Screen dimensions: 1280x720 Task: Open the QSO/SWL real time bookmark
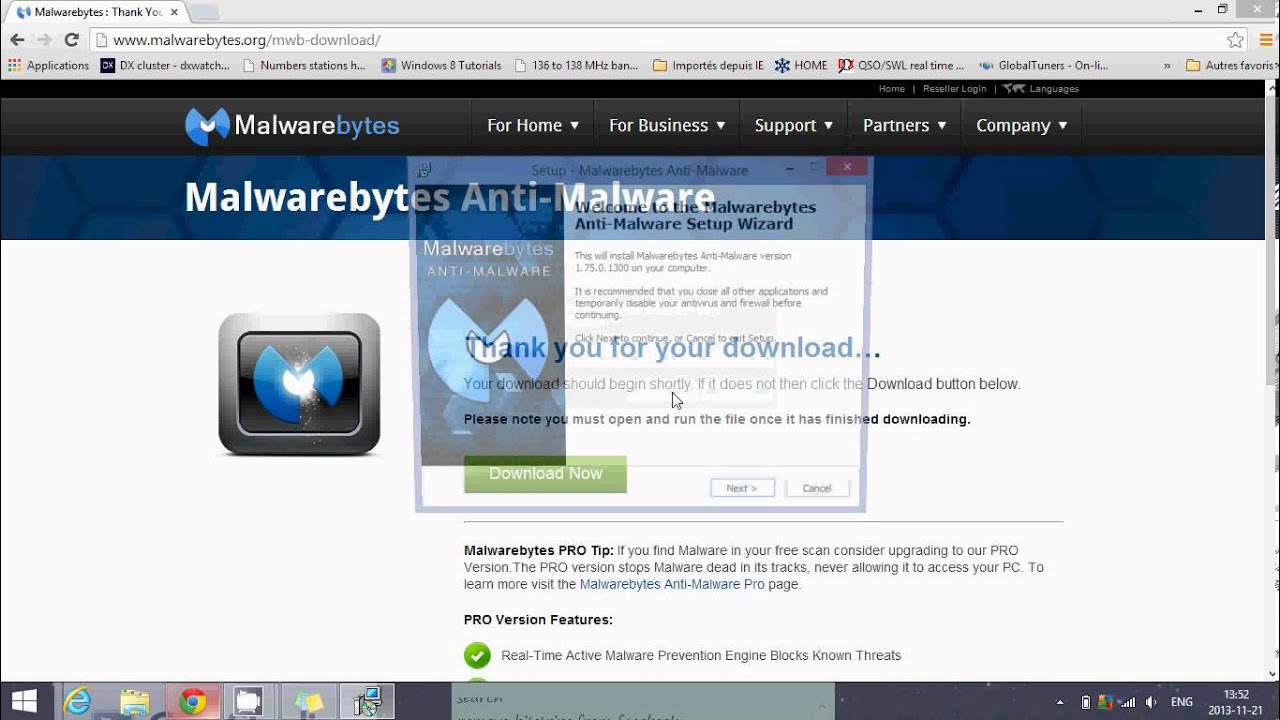tap(902, 65)
